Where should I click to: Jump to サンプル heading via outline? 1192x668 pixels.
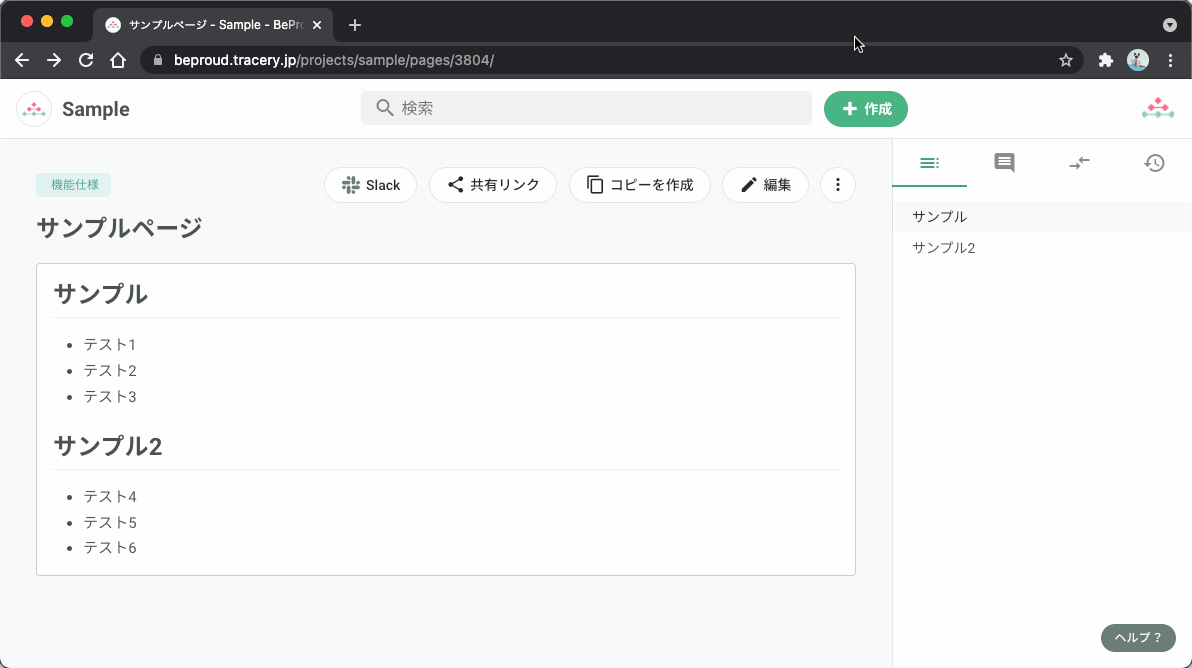coord(937,216)
